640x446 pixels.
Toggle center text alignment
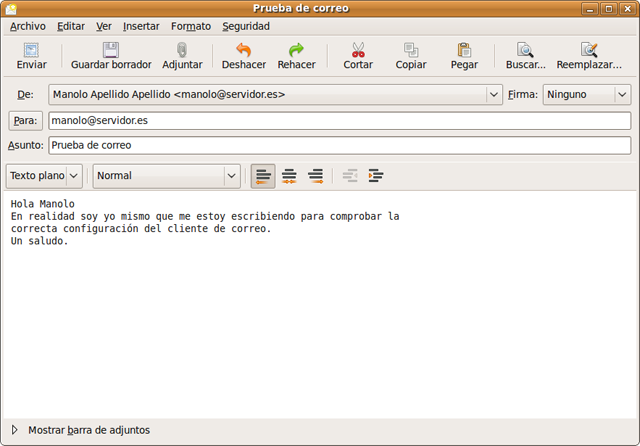289,176
